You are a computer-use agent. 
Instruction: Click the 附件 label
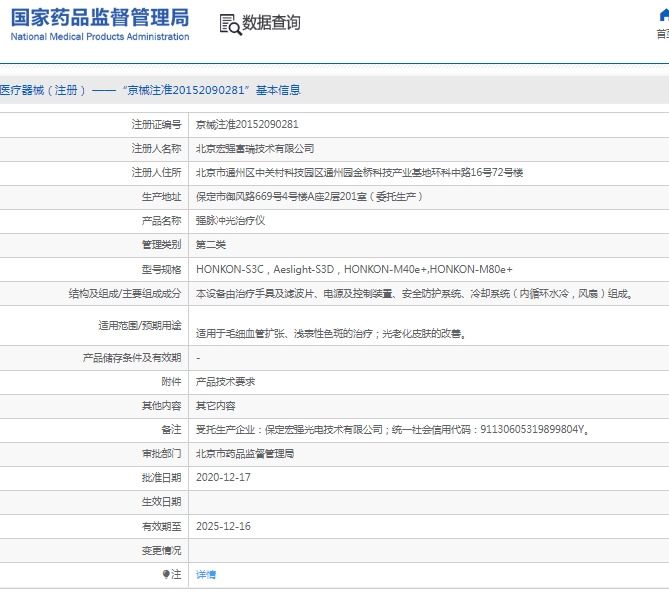click(x=172, y=381)
